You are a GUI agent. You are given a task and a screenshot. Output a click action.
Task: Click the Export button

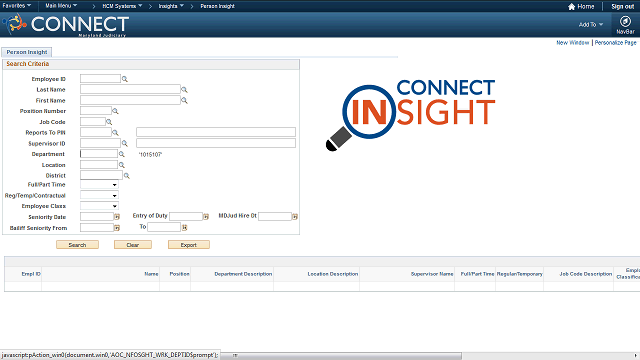pyautogui.click(x=189, y=245)
